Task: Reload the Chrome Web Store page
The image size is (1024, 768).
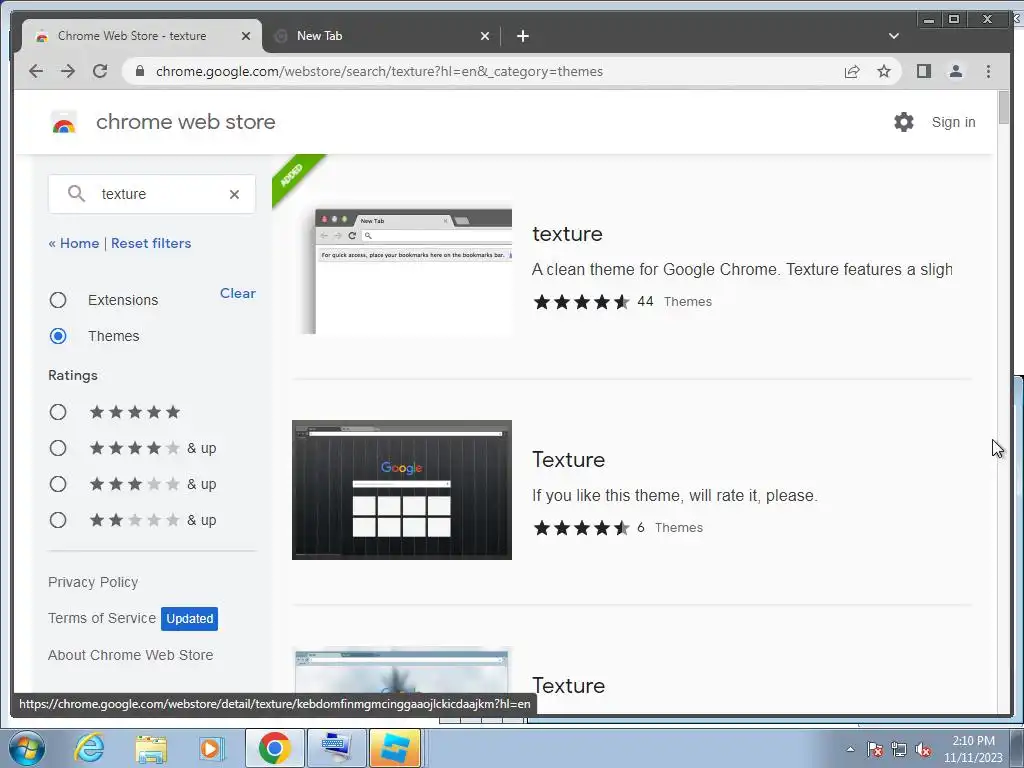Action: [100, 71]
